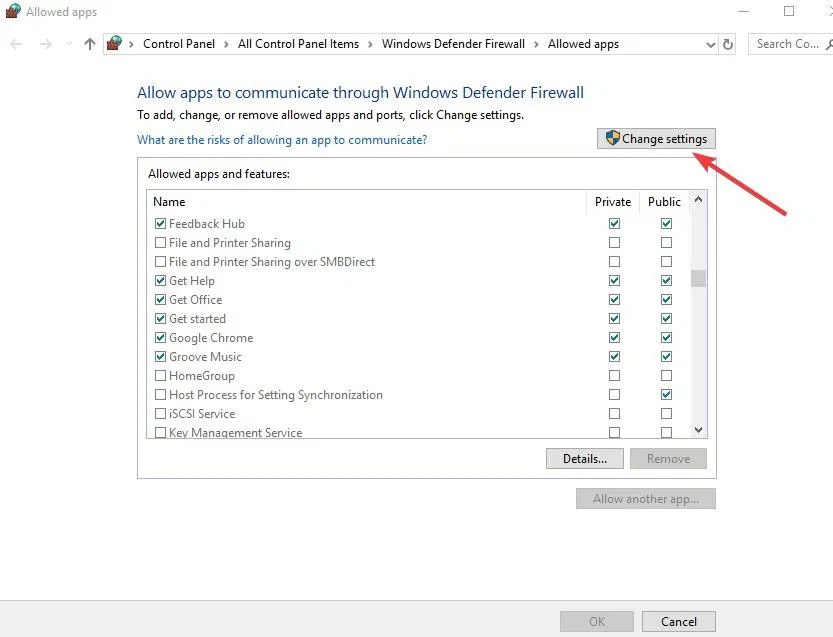The height and width of the screenshot is (637, 833).
Task: Disable Google Chrome firewall access
Action: pyautogui.click(x=161, y=337)
